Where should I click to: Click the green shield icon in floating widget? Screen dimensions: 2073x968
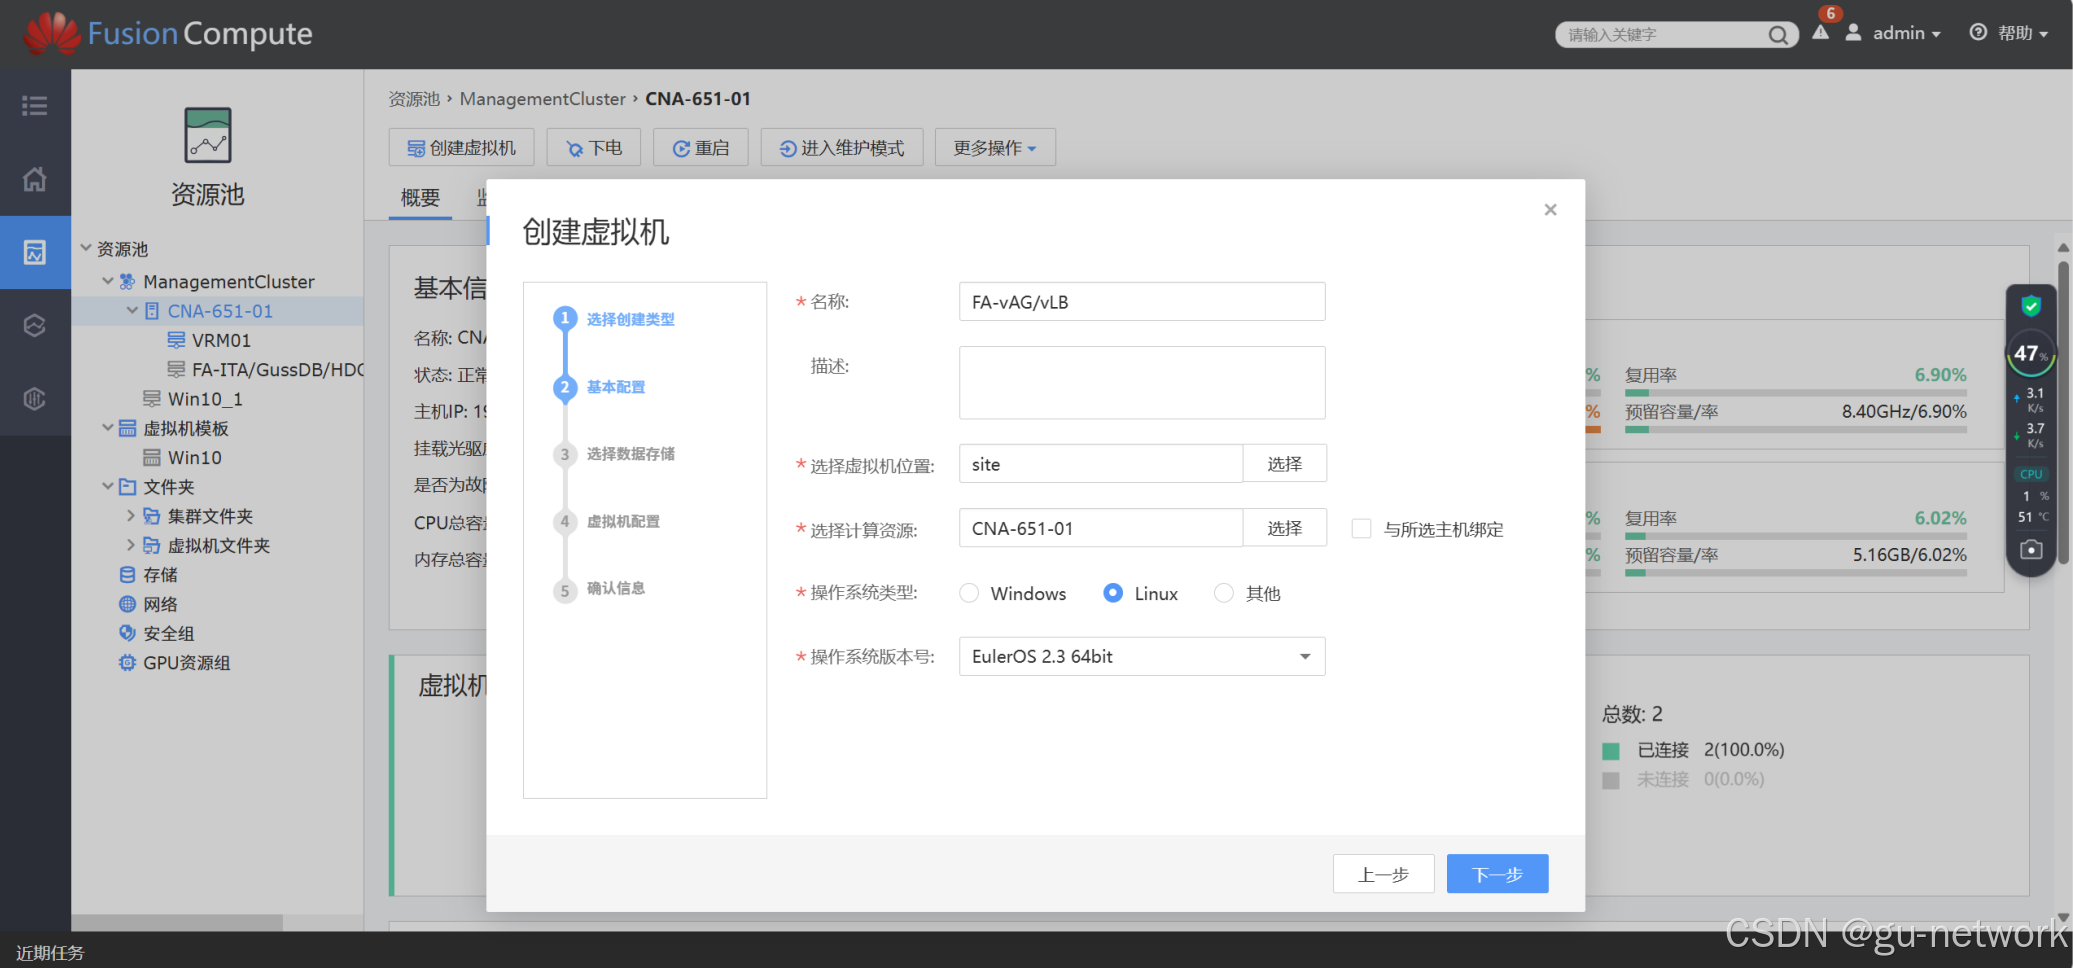click(2031, 306)
